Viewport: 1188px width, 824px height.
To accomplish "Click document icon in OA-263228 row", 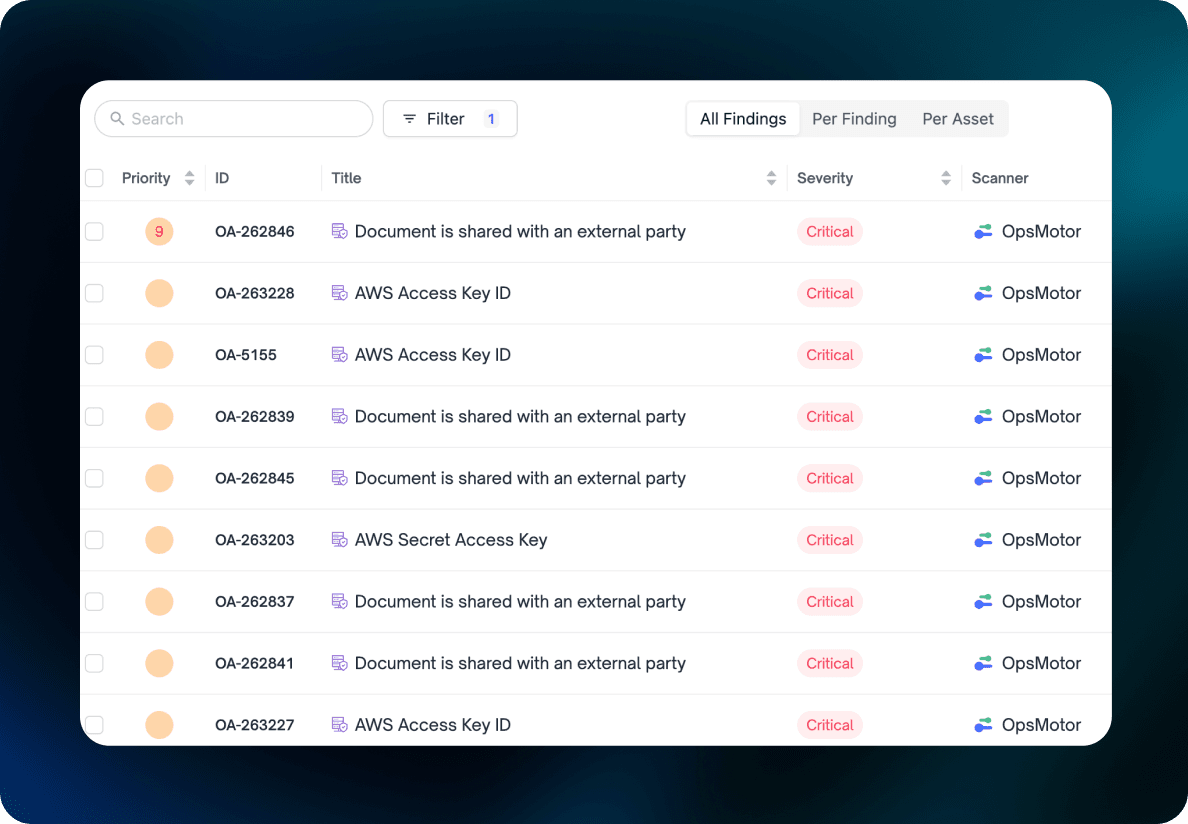I will 339,292.
